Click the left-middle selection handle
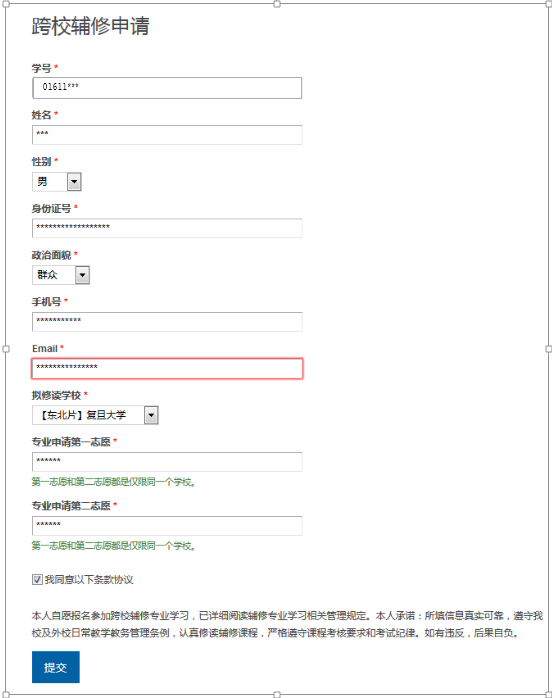The image size is (552, 698). [6, 349]
